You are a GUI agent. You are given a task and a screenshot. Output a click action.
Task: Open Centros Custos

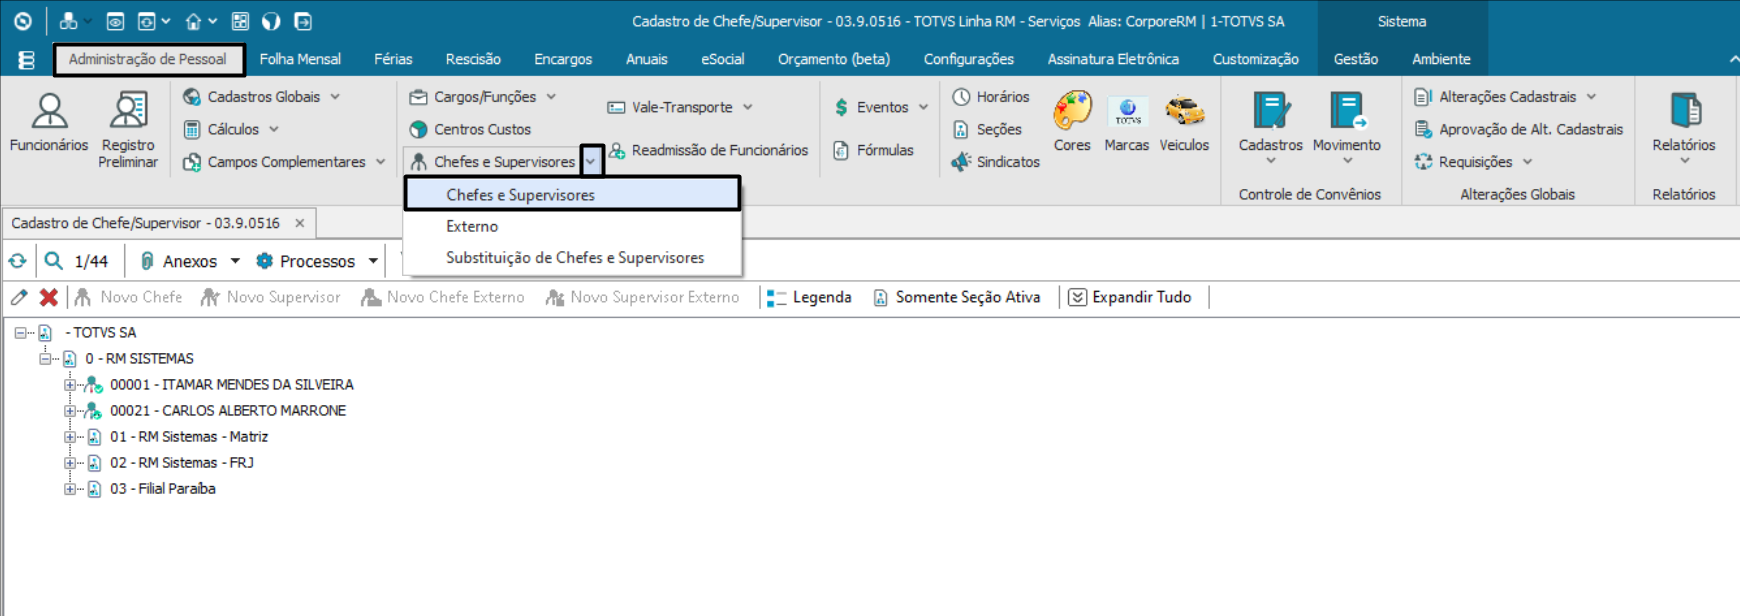coord(470,129)
